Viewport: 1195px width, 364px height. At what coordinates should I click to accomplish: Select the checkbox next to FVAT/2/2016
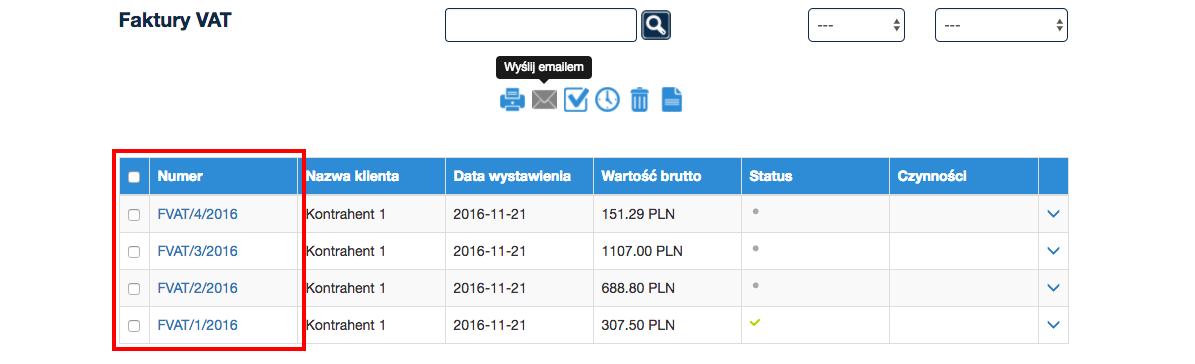click(134, 289)
